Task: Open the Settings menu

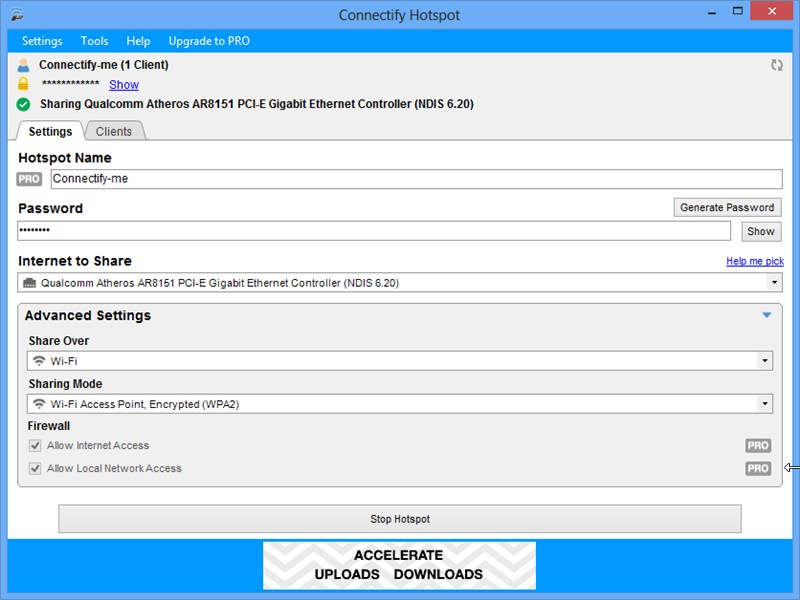Action: pos(42,41)
